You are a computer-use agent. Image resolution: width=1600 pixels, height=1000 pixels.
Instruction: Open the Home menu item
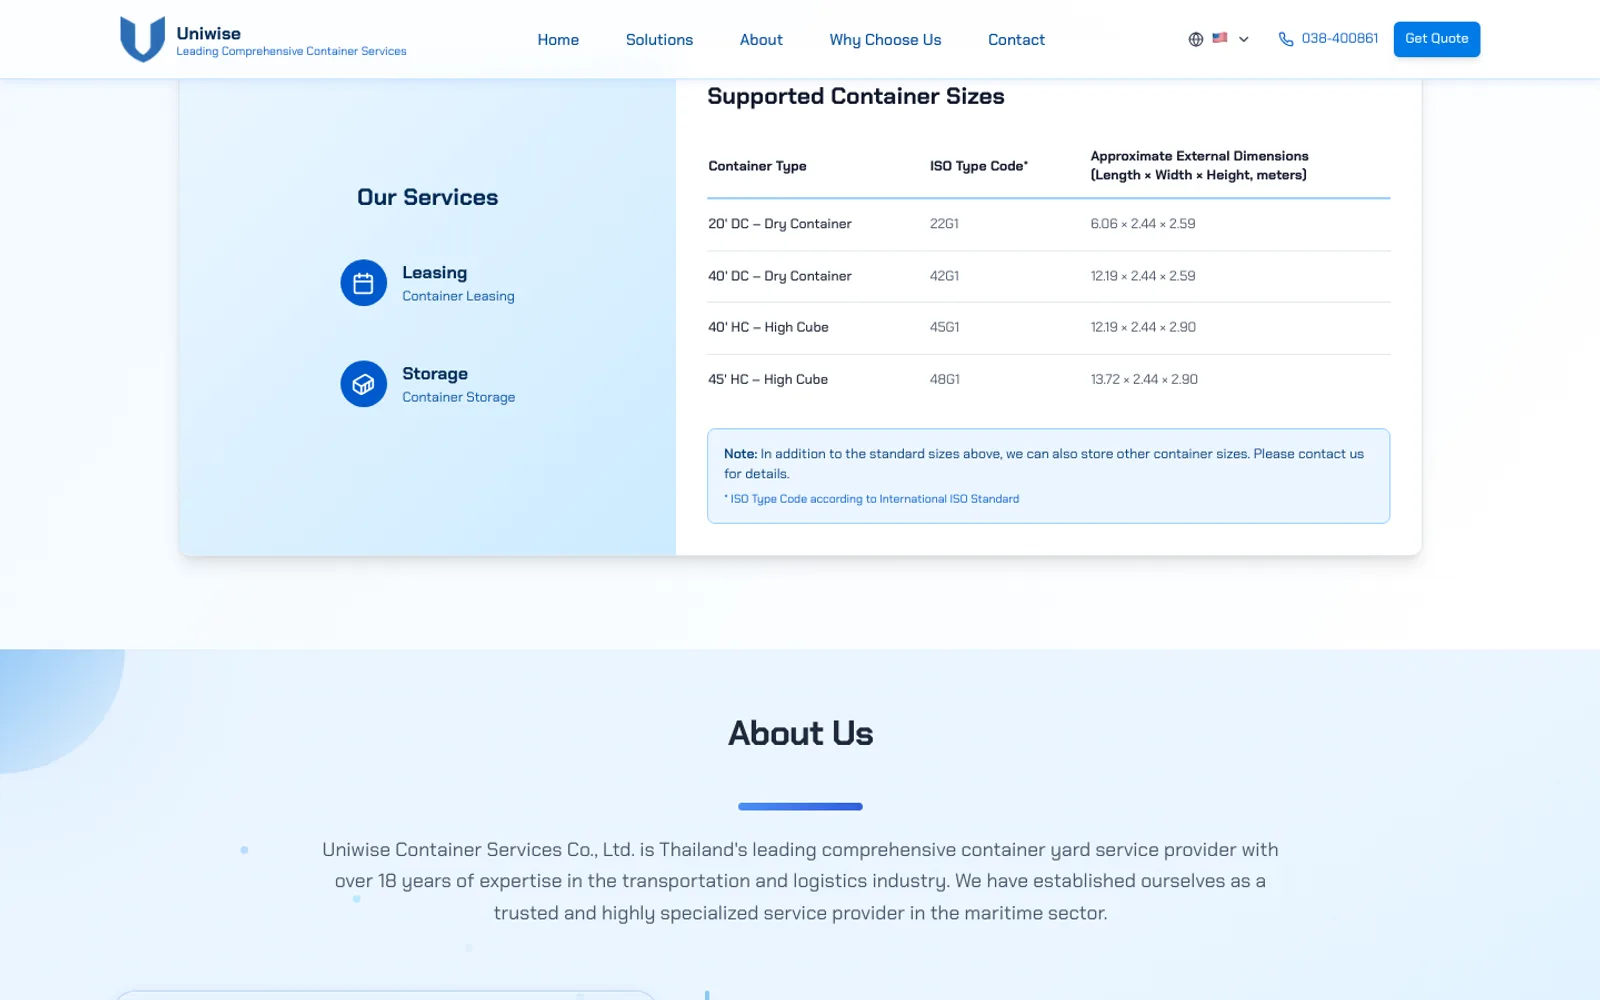coord(558,40)
